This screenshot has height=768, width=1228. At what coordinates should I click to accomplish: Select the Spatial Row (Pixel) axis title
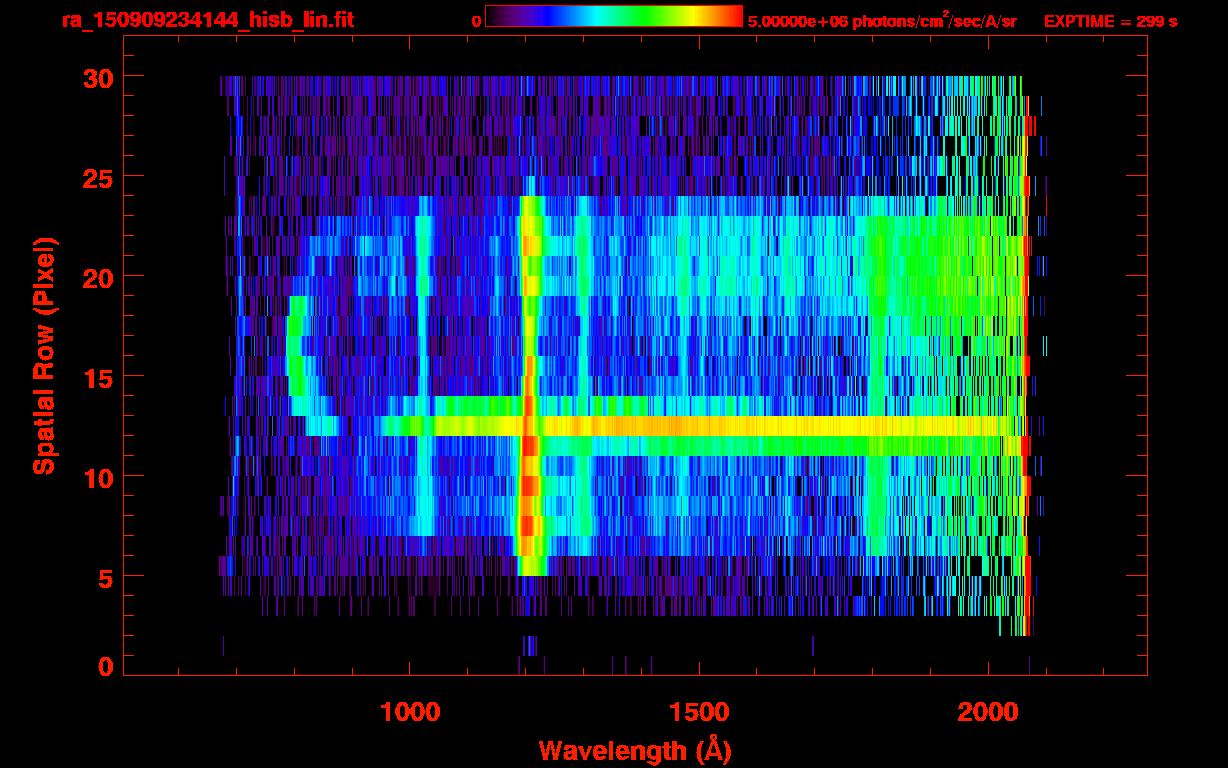point(44,355)
